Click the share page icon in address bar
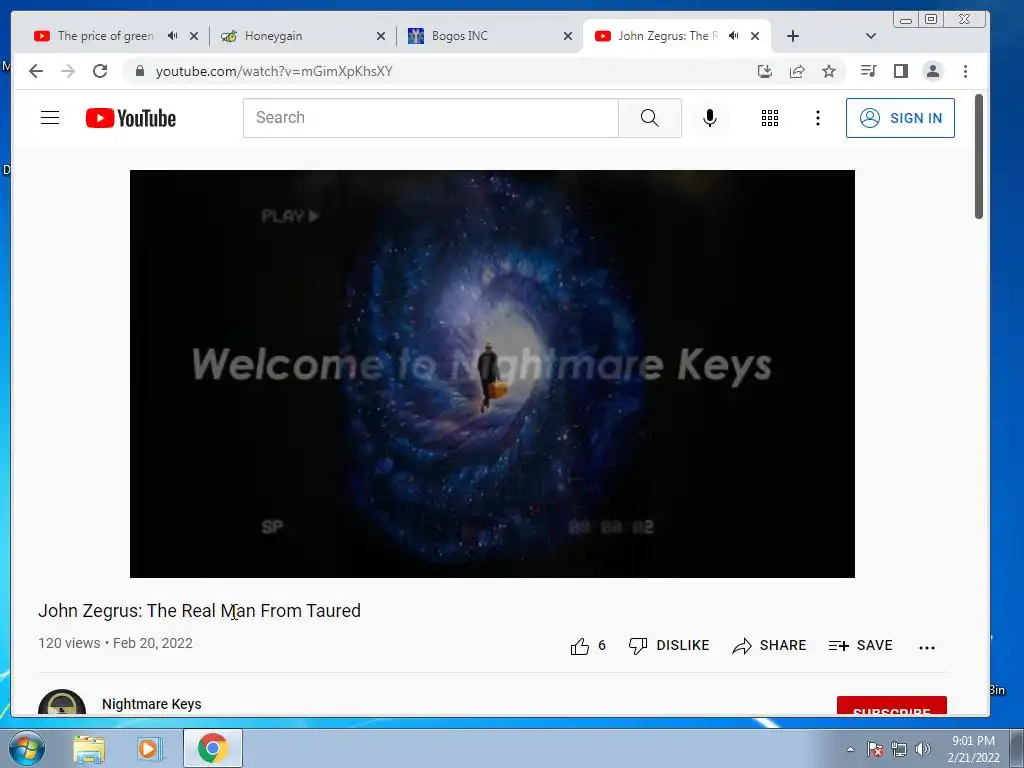This screenshot has width=1024, height=768. [797, 71]
